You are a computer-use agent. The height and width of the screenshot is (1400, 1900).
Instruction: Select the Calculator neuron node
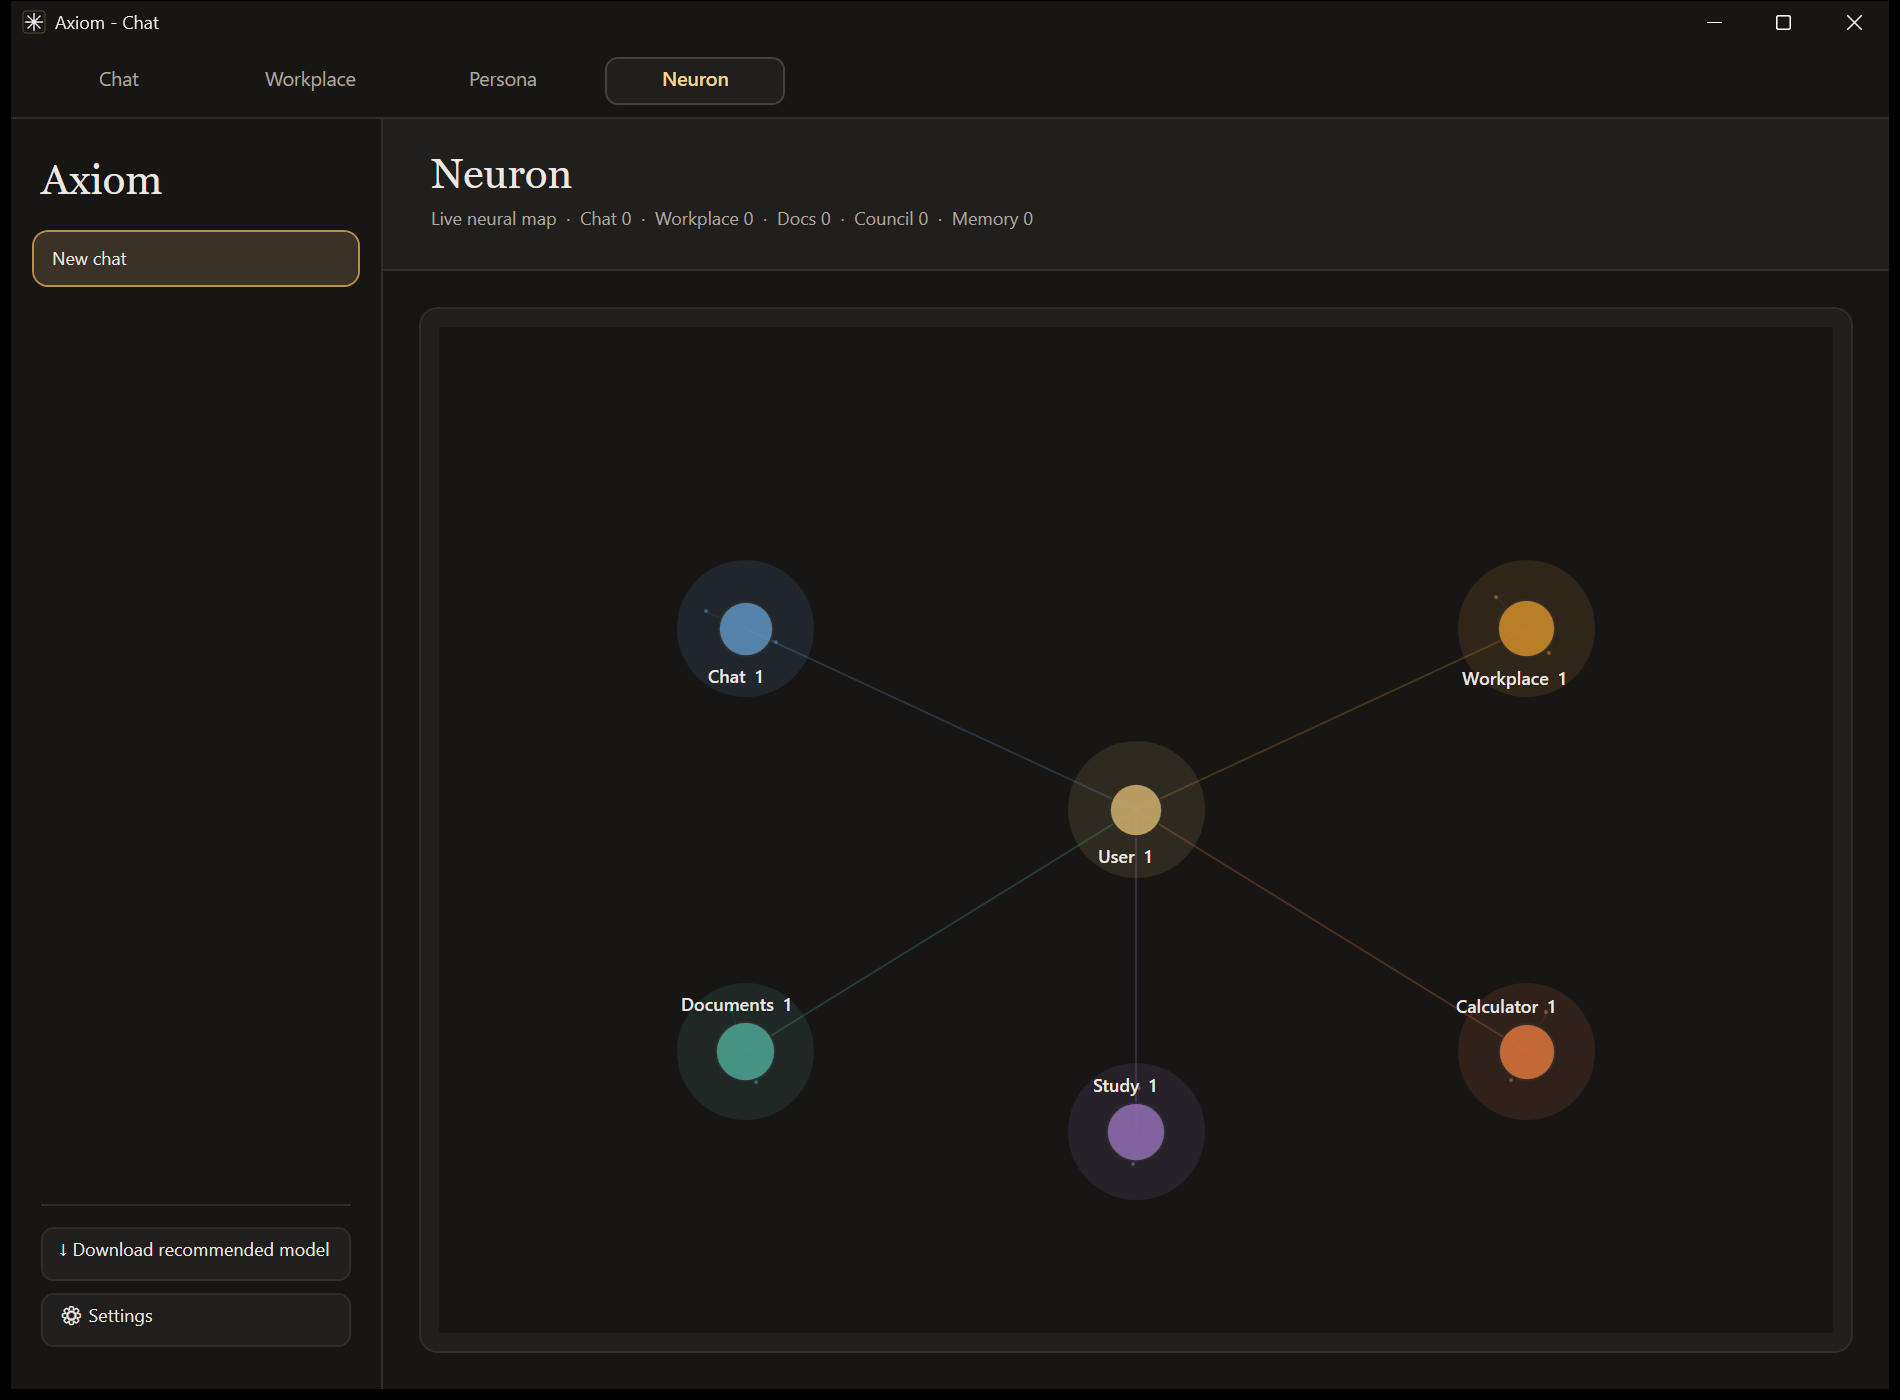pos(1526,1052)
